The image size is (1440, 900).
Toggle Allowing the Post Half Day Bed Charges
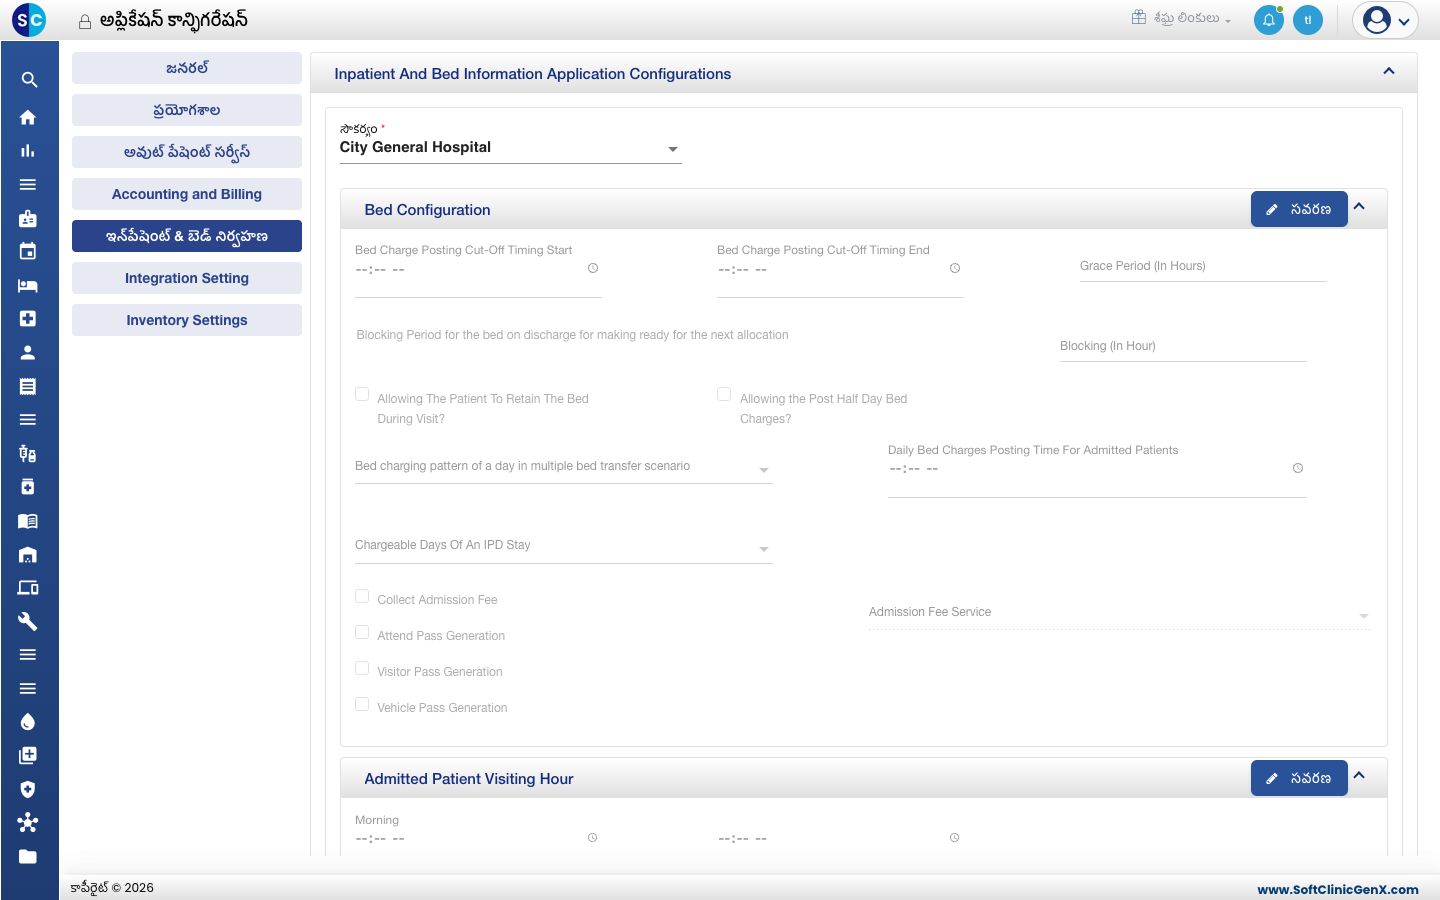coord(724,394)
